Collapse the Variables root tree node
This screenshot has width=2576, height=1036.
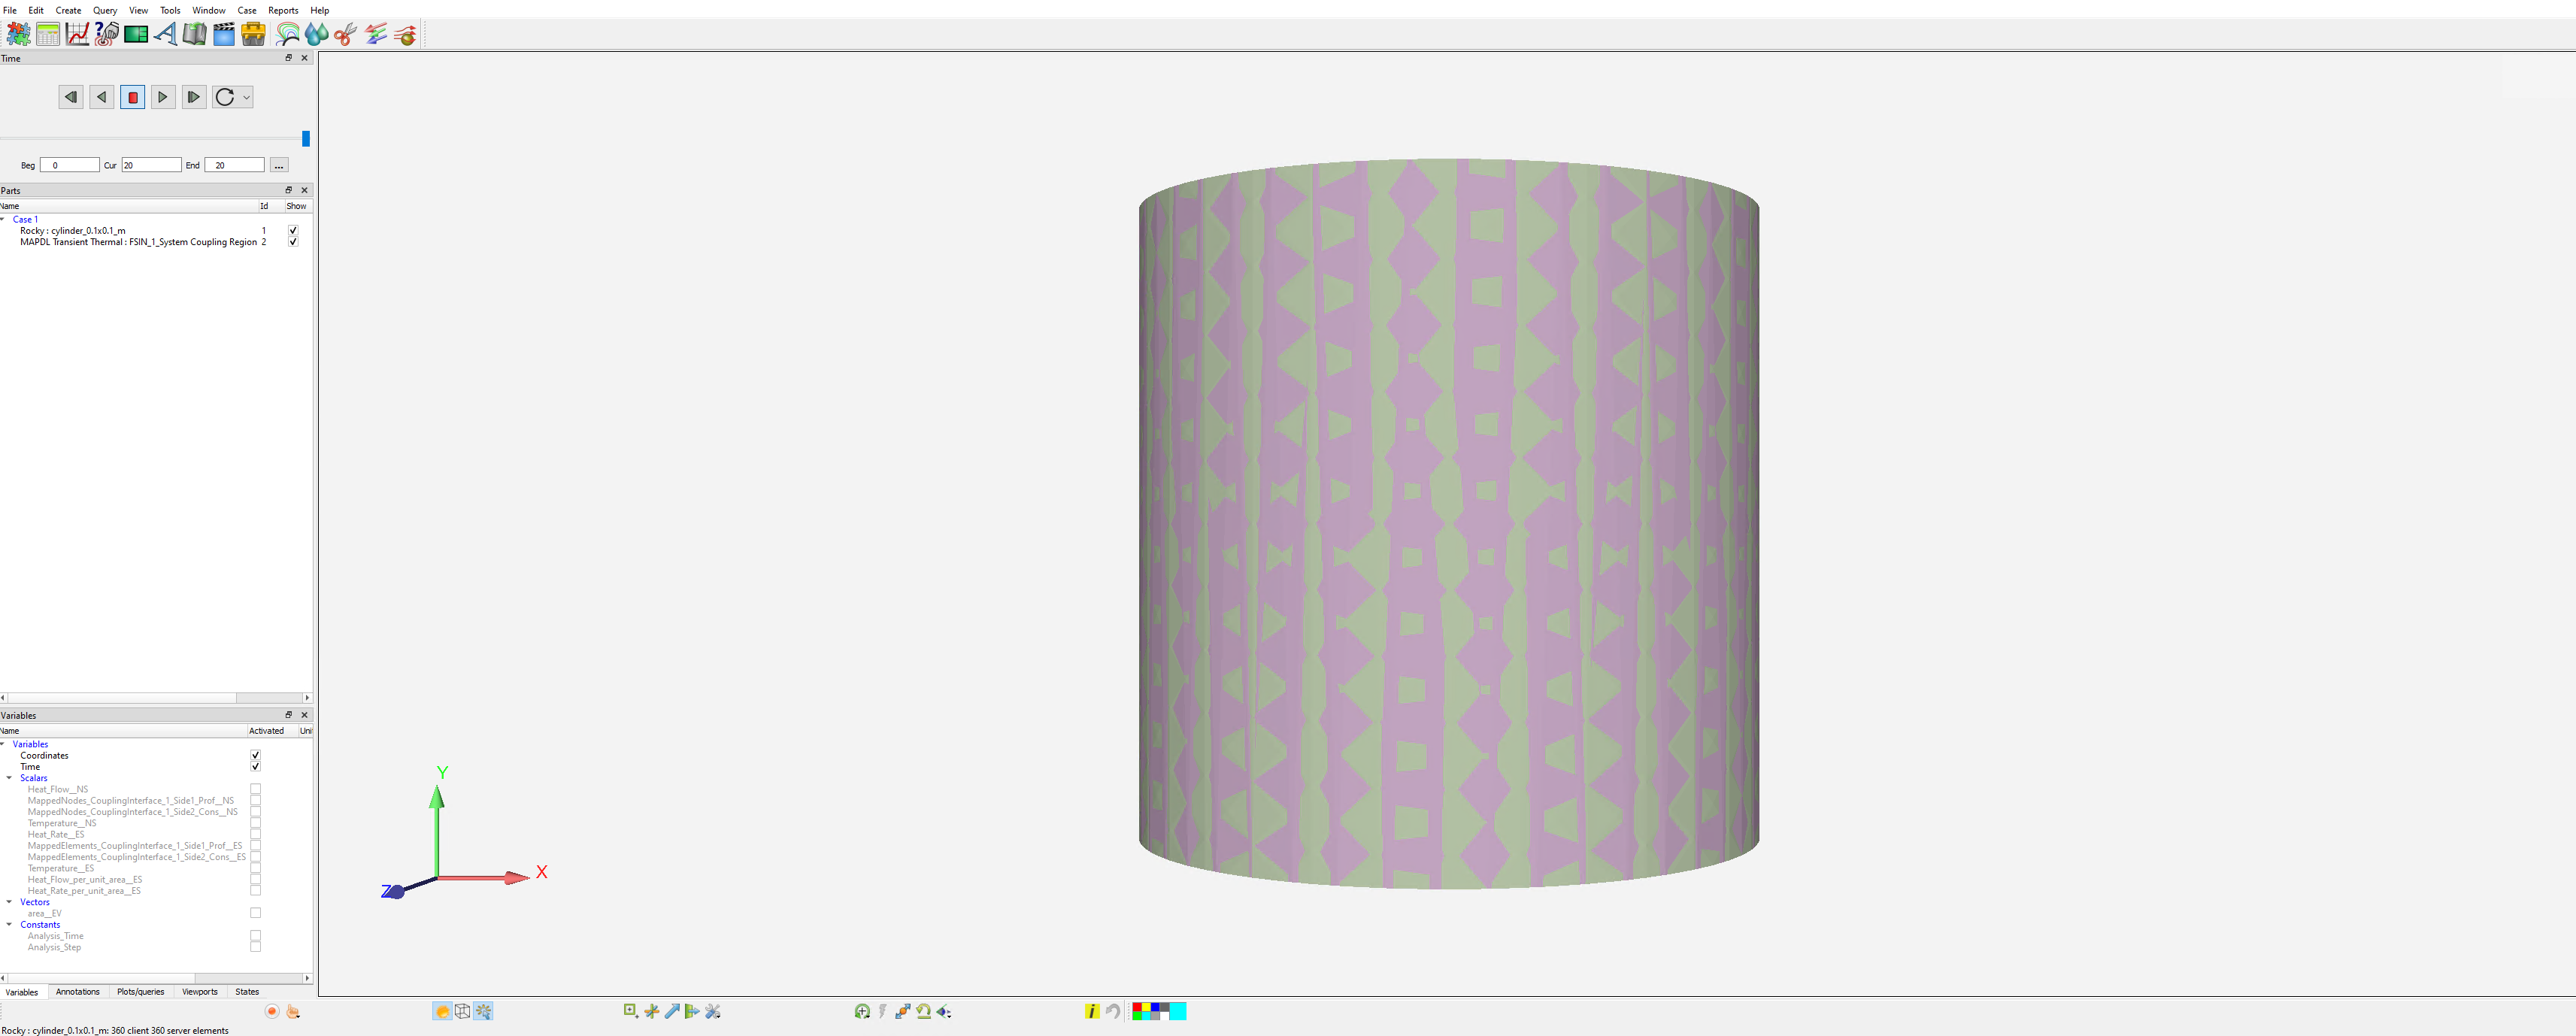3,744
